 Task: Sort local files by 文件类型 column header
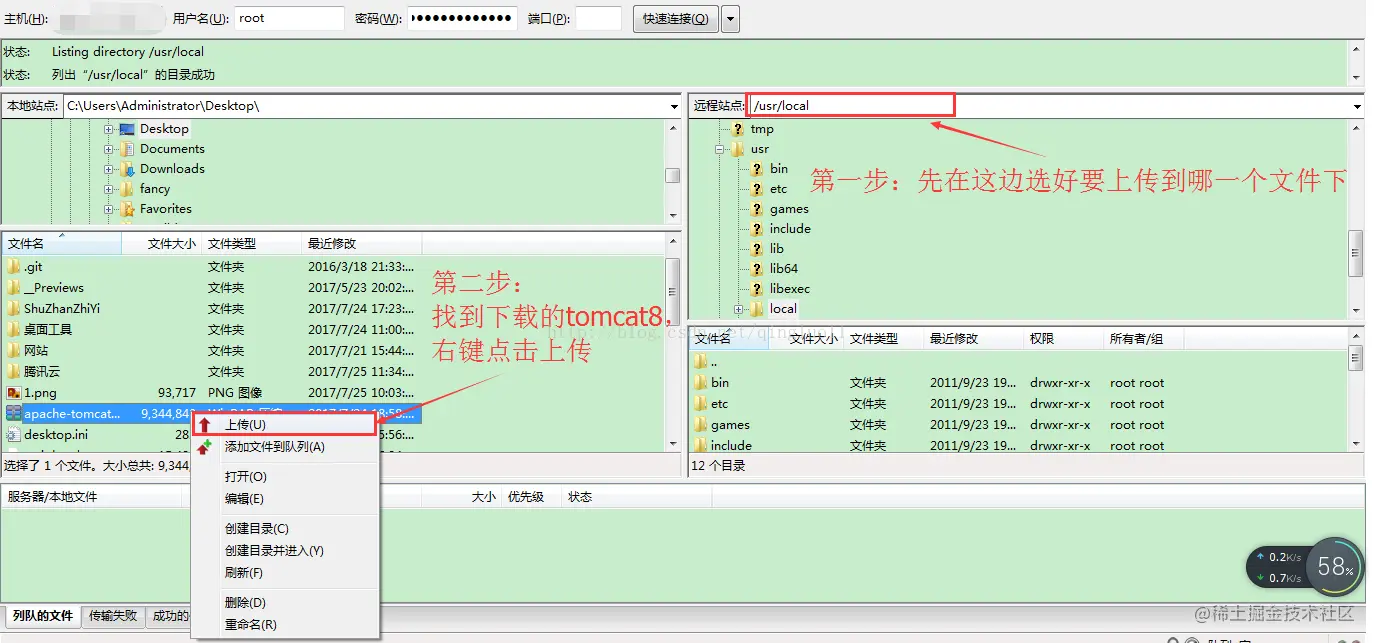[252, 244]
